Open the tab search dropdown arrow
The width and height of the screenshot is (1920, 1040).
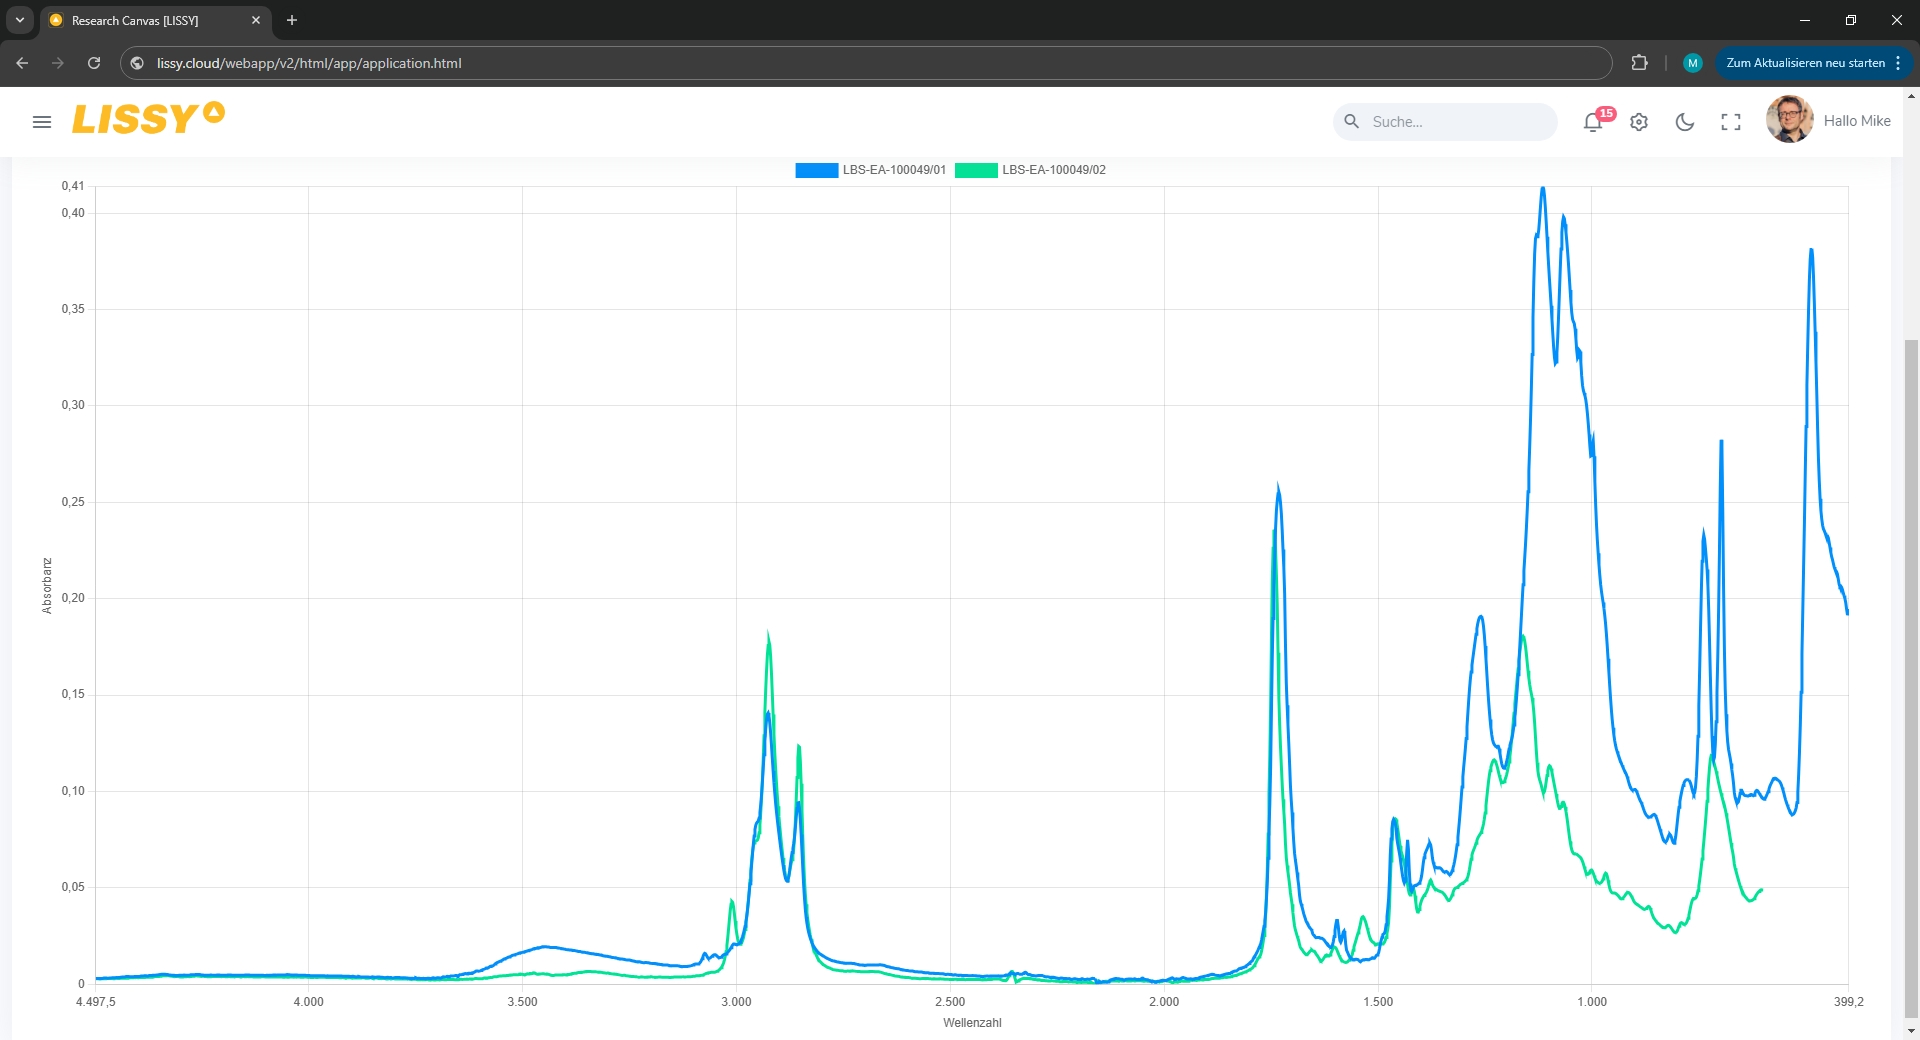[x=19, y=20]
